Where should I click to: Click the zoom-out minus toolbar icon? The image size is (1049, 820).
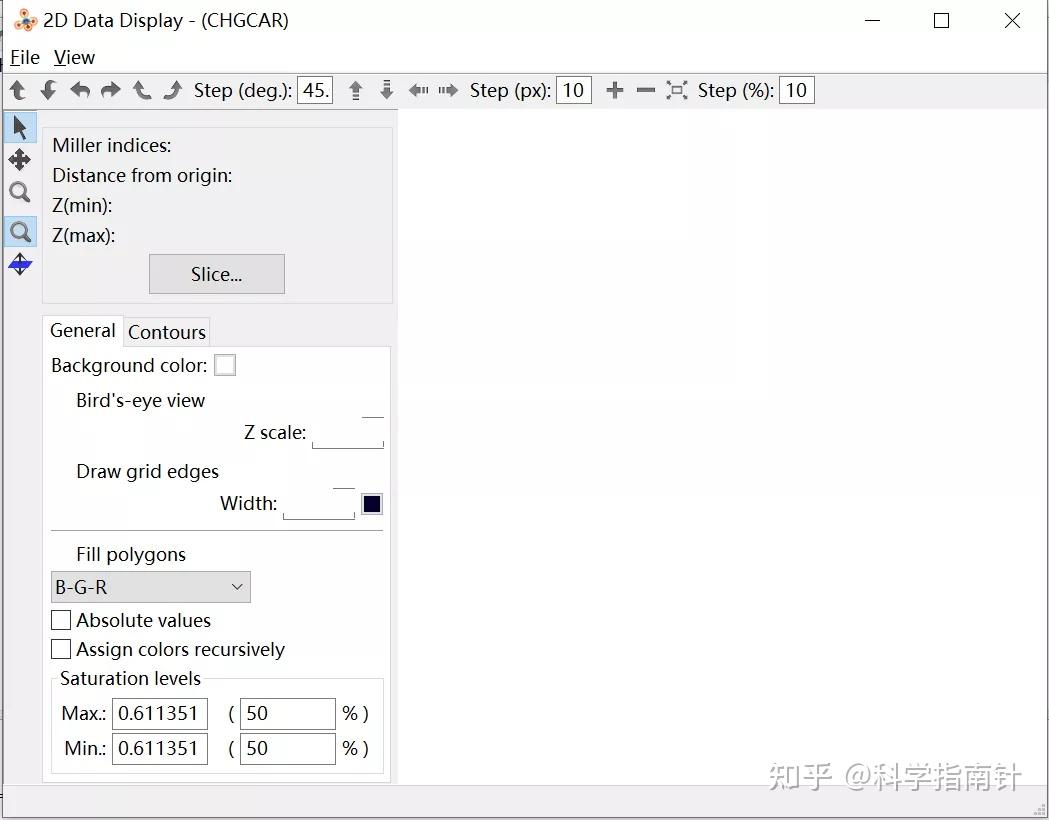coord(646,90)
